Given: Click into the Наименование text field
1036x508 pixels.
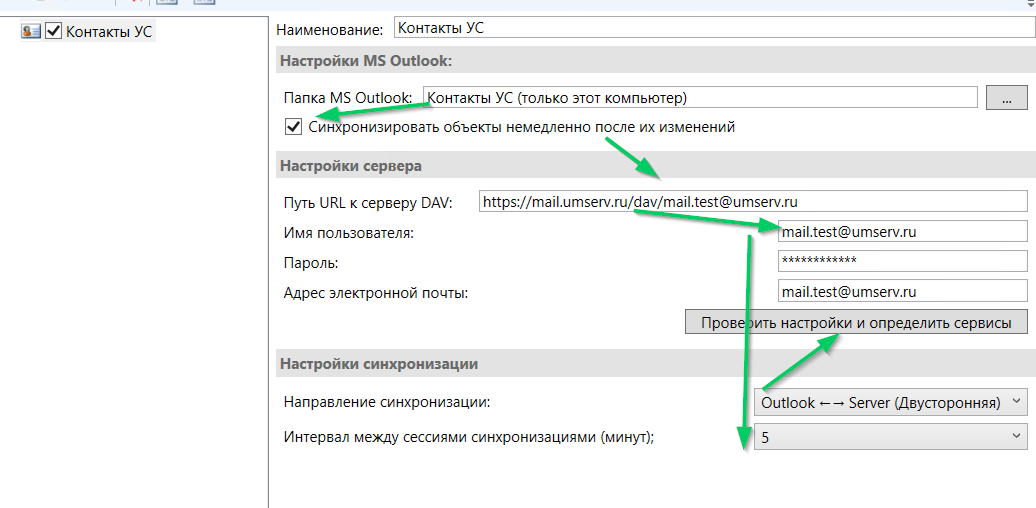Looking at the screenshot, I should pyautogui.click(x=710, y=28).
